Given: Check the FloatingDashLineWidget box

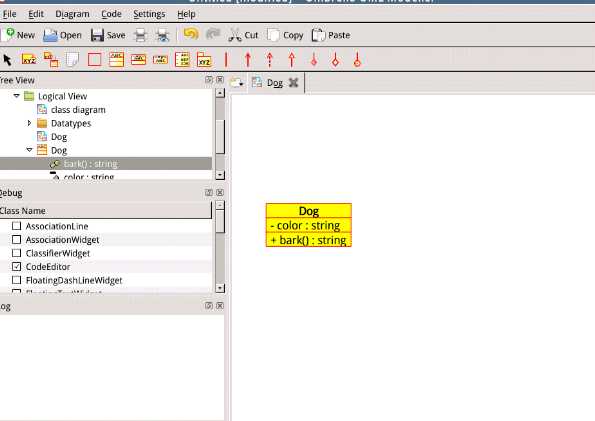Looking at the screenshot, I should pyautogui.click(x=16, y=280).
